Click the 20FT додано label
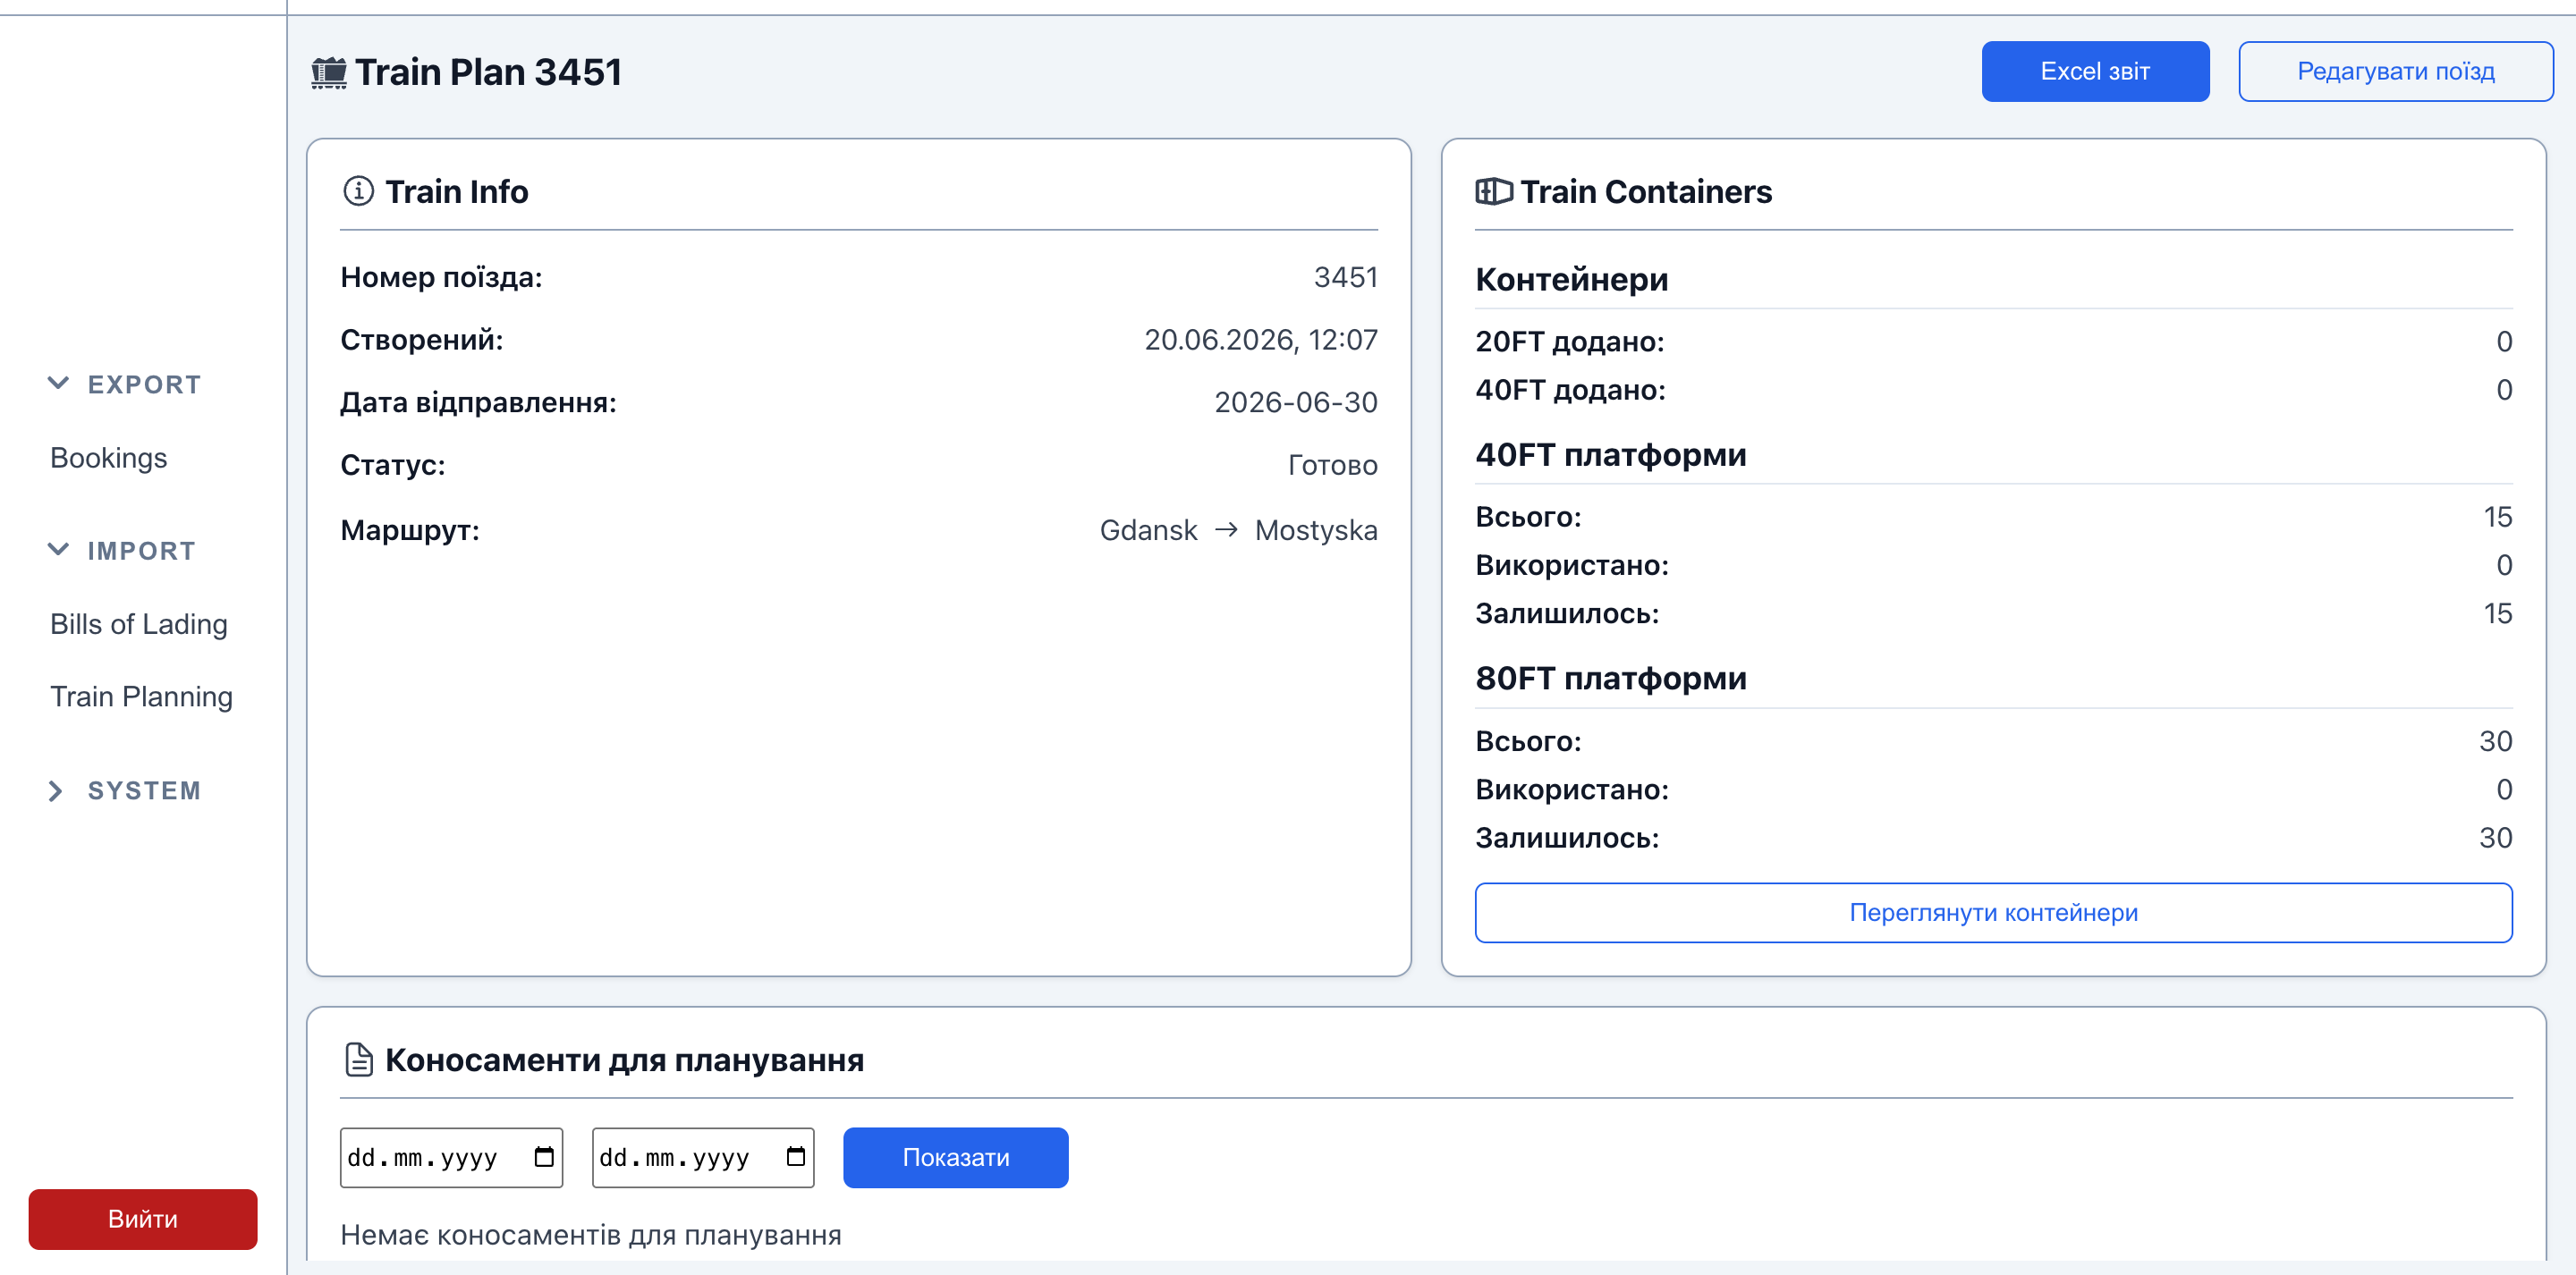This screenshot has height=1275, width=2576. point(1569,342)
